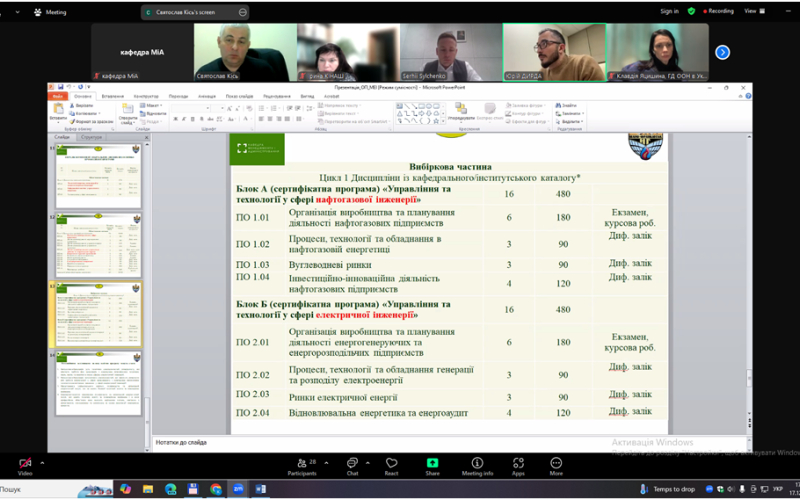
Task: Click Вирізати (cut) in clipboard group
Action: pos(81,106)
